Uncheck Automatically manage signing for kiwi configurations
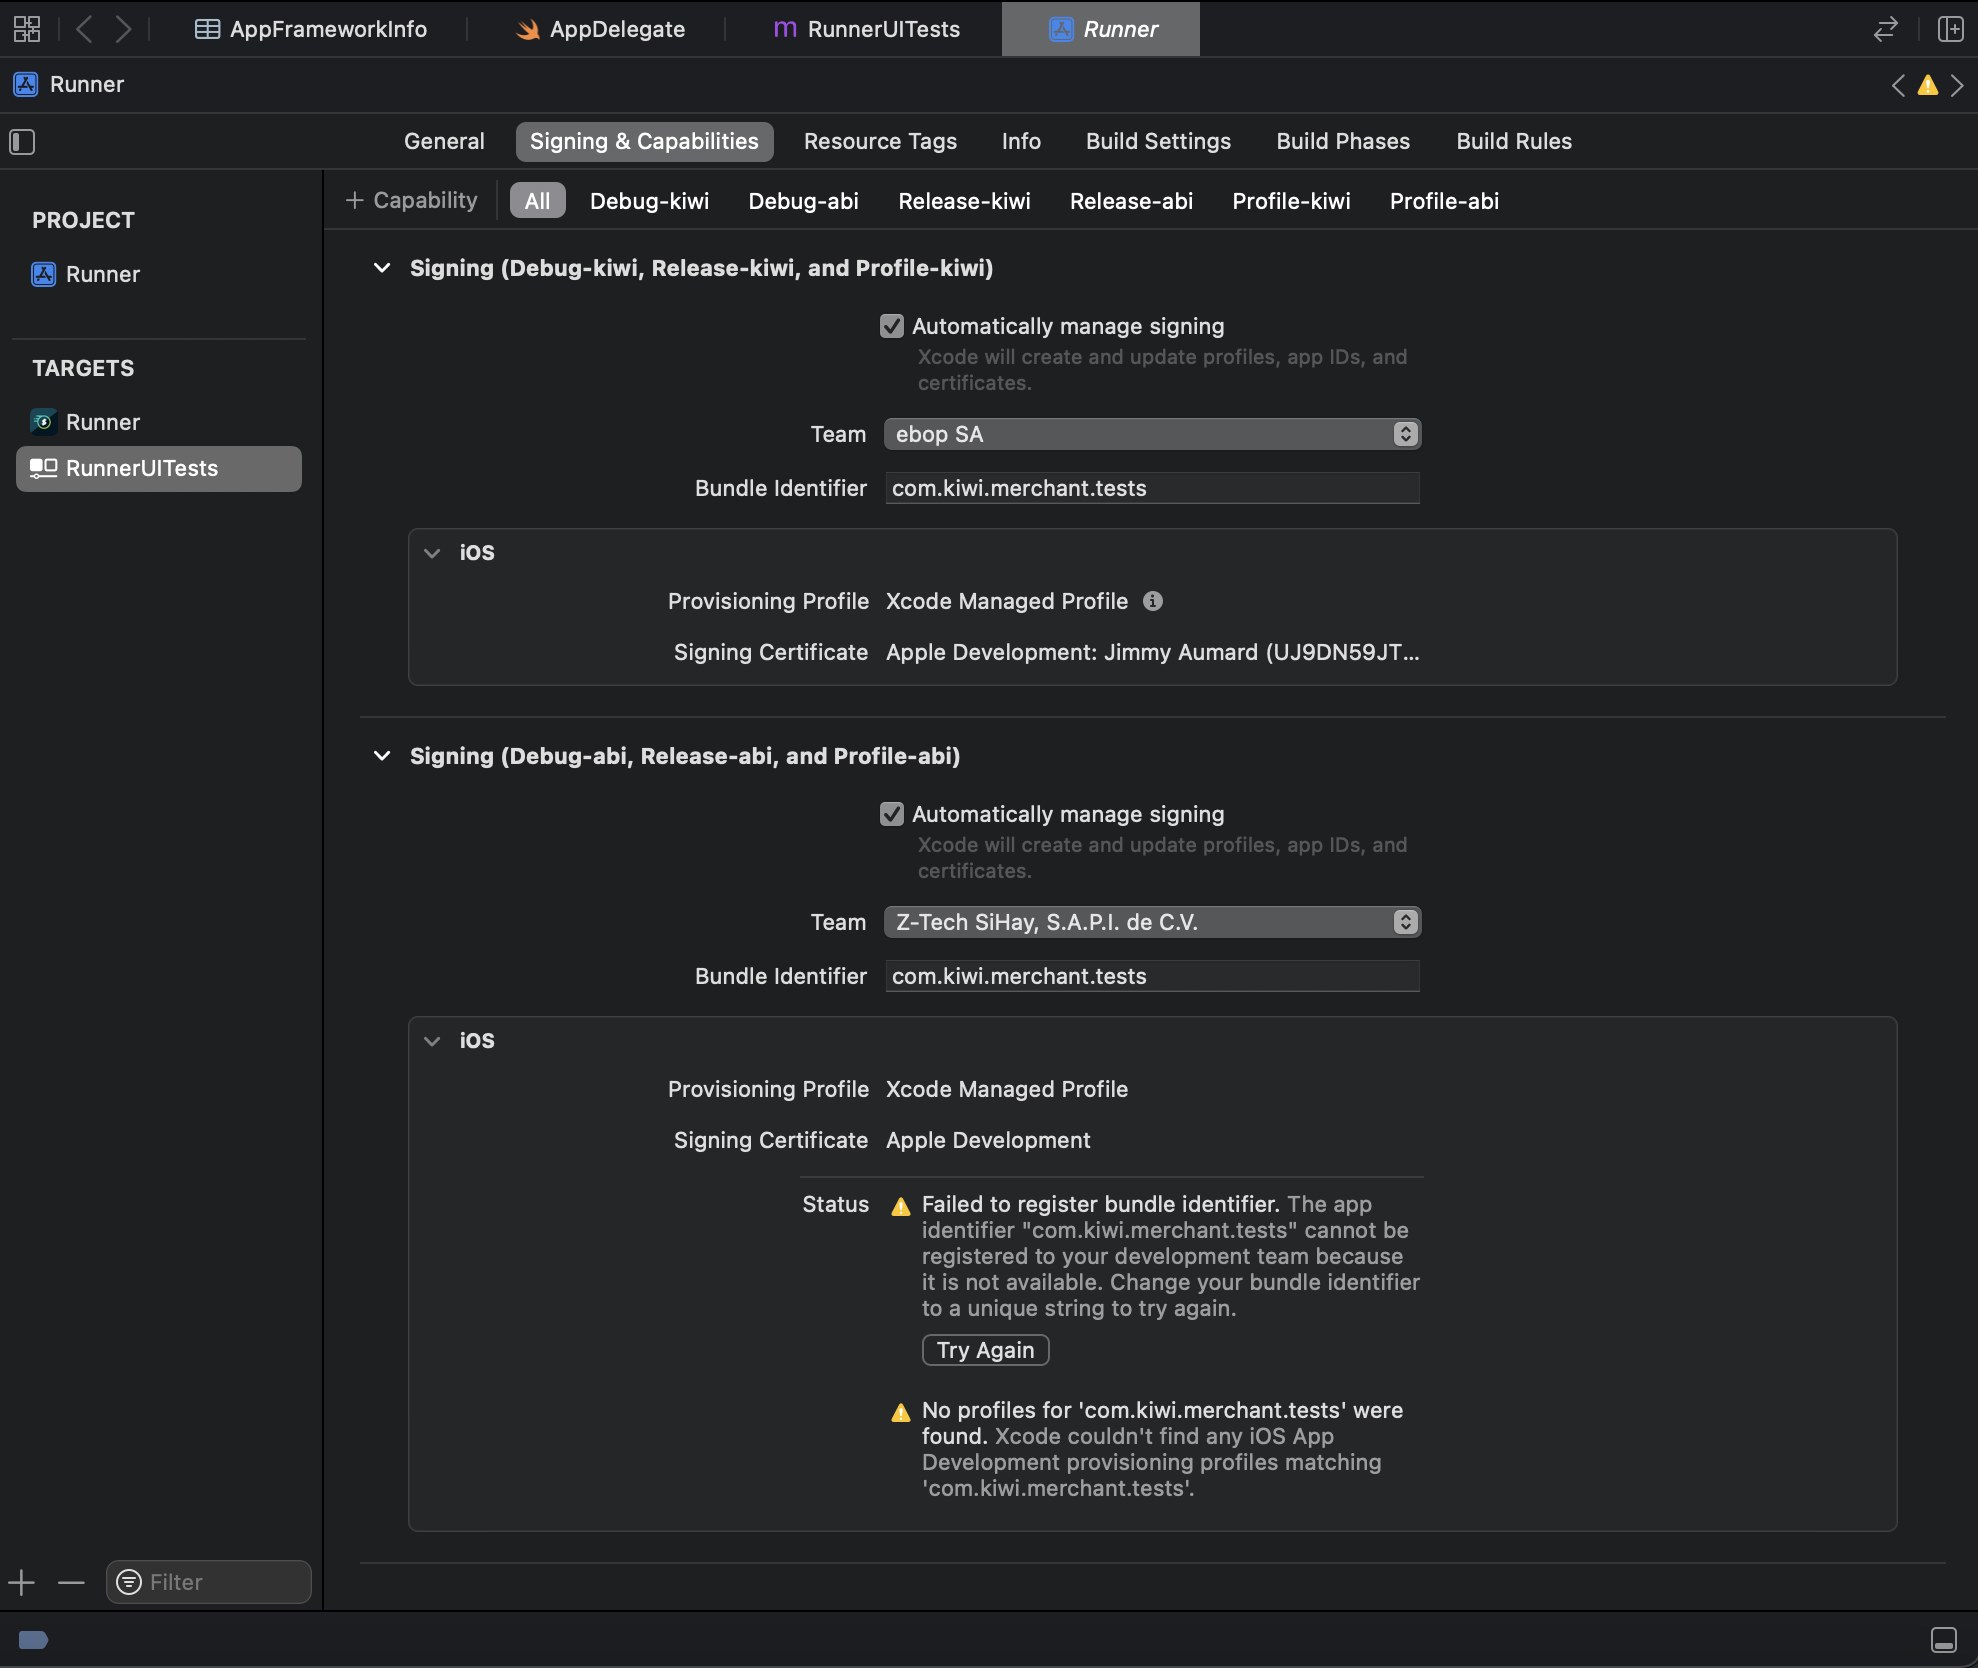1978x1668 pixels. 891,326
